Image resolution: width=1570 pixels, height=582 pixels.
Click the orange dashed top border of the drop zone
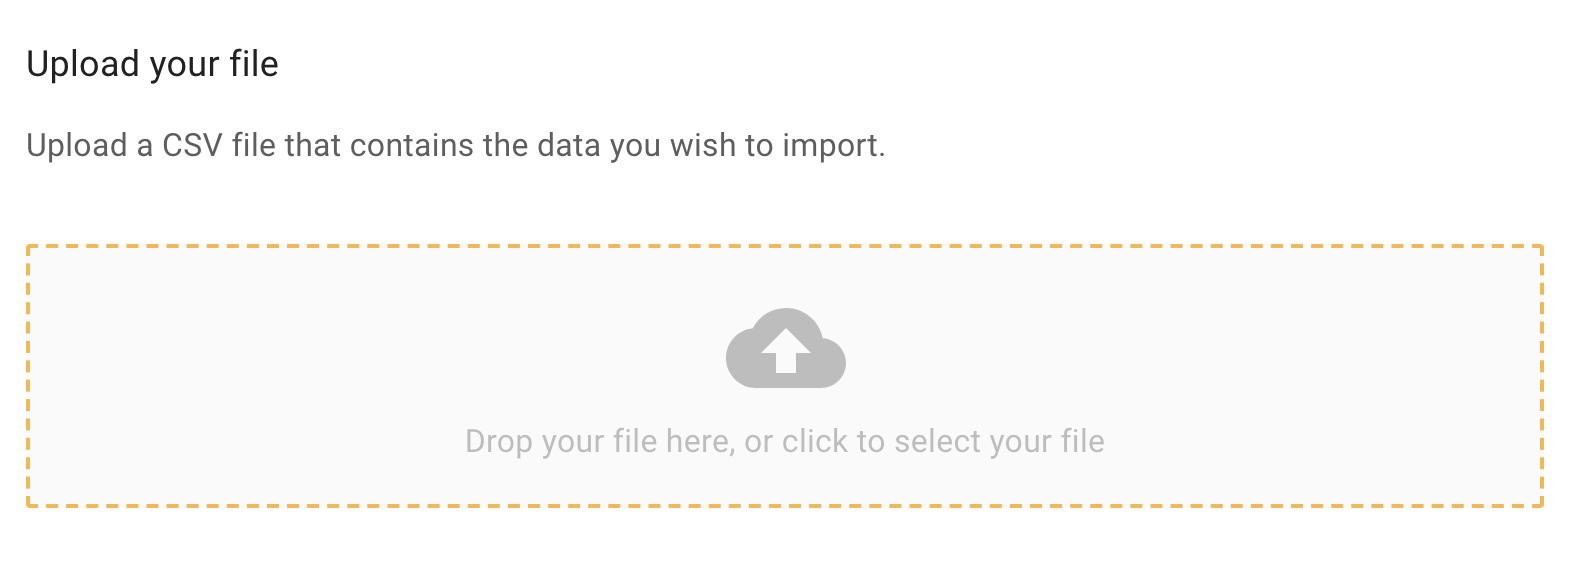pyautogui.click(x=785, y=246)
